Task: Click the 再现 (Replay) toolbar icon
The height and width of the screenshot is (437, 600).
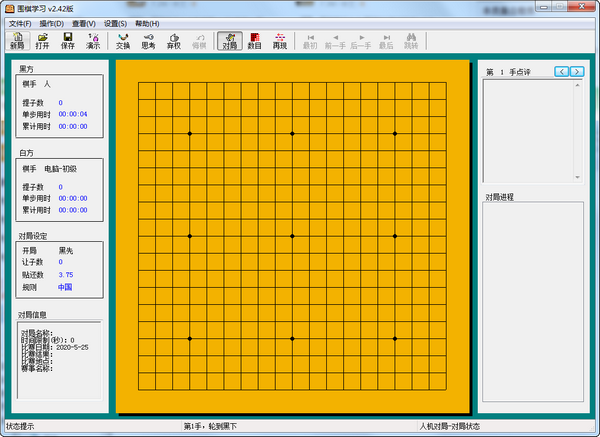Action: 280,40
